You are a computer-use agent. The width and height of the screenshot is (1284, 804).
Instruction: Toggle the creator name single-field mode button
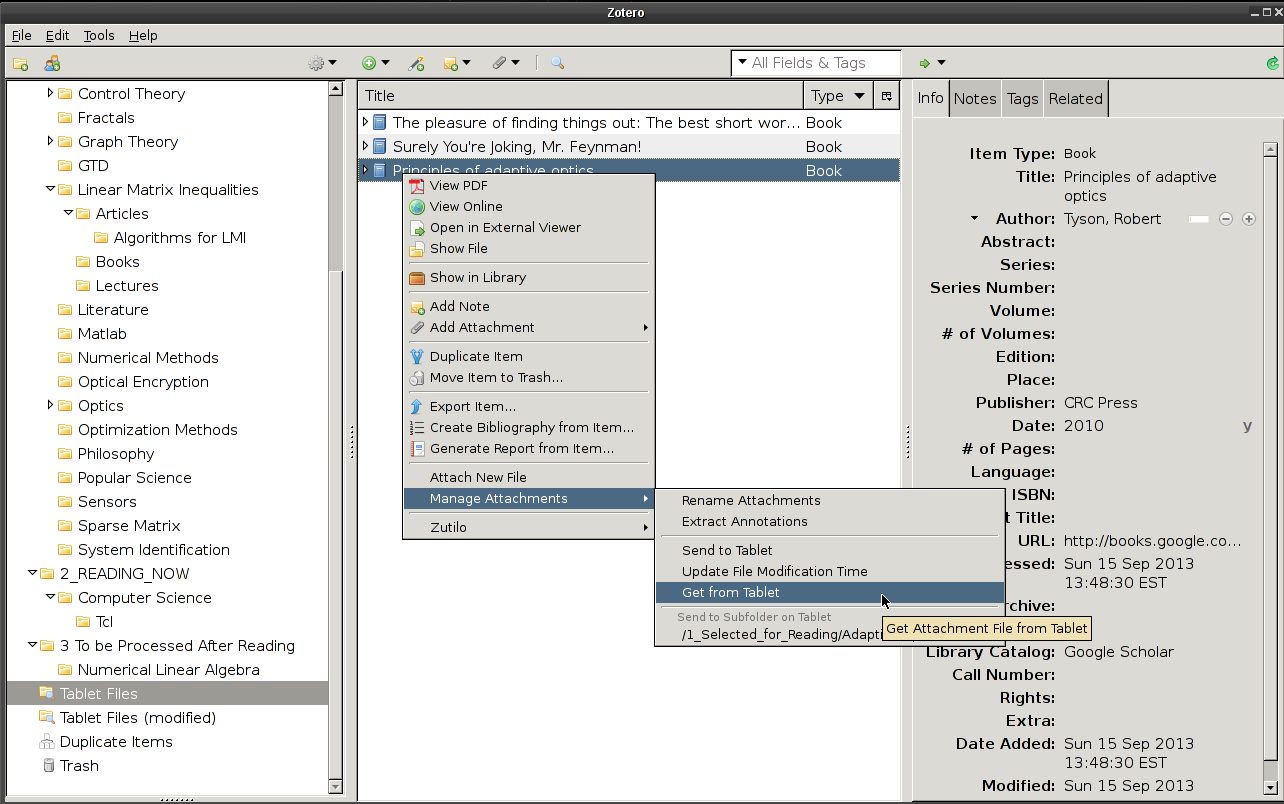coord(1198,219)
